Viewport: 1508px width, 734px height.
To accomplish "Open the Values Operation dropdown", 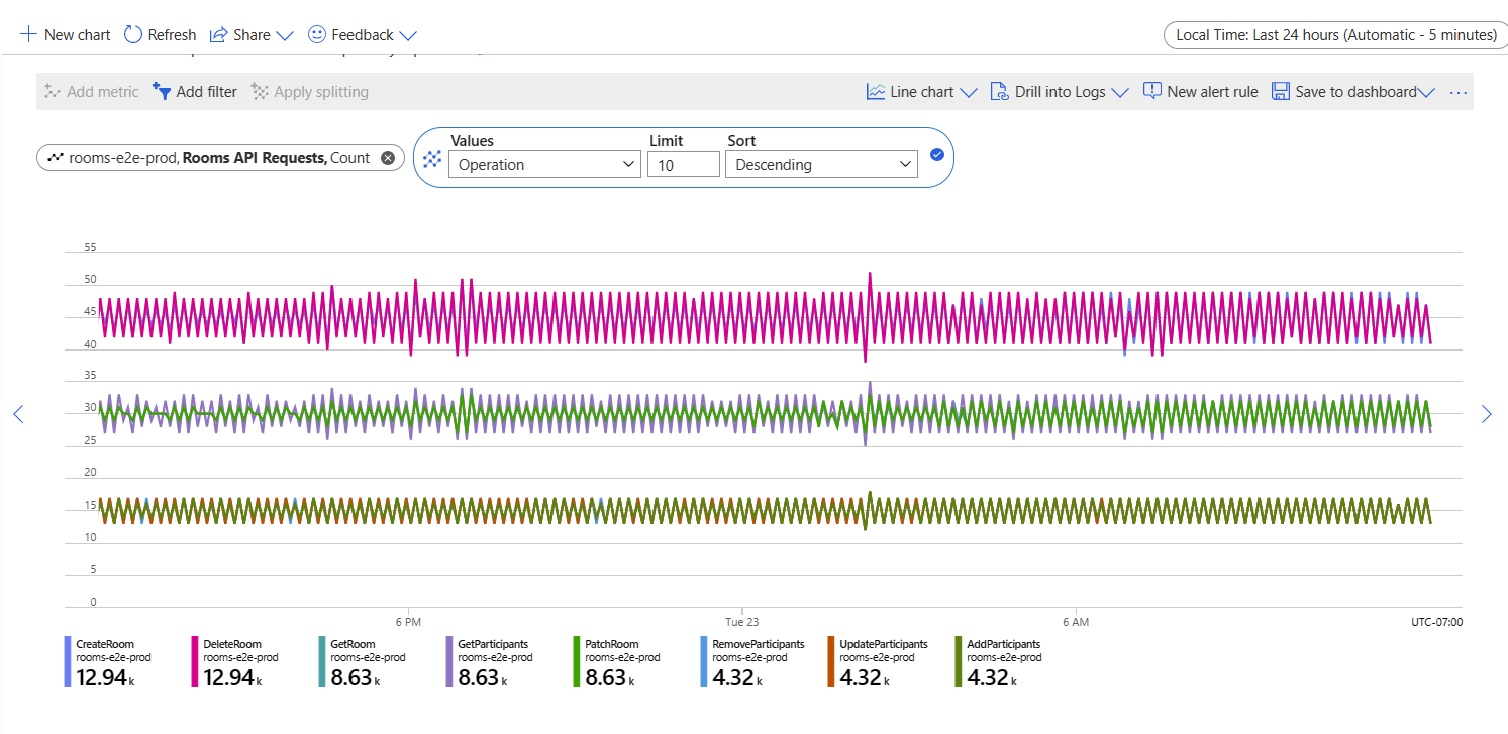I will click(x=544, y=165).
